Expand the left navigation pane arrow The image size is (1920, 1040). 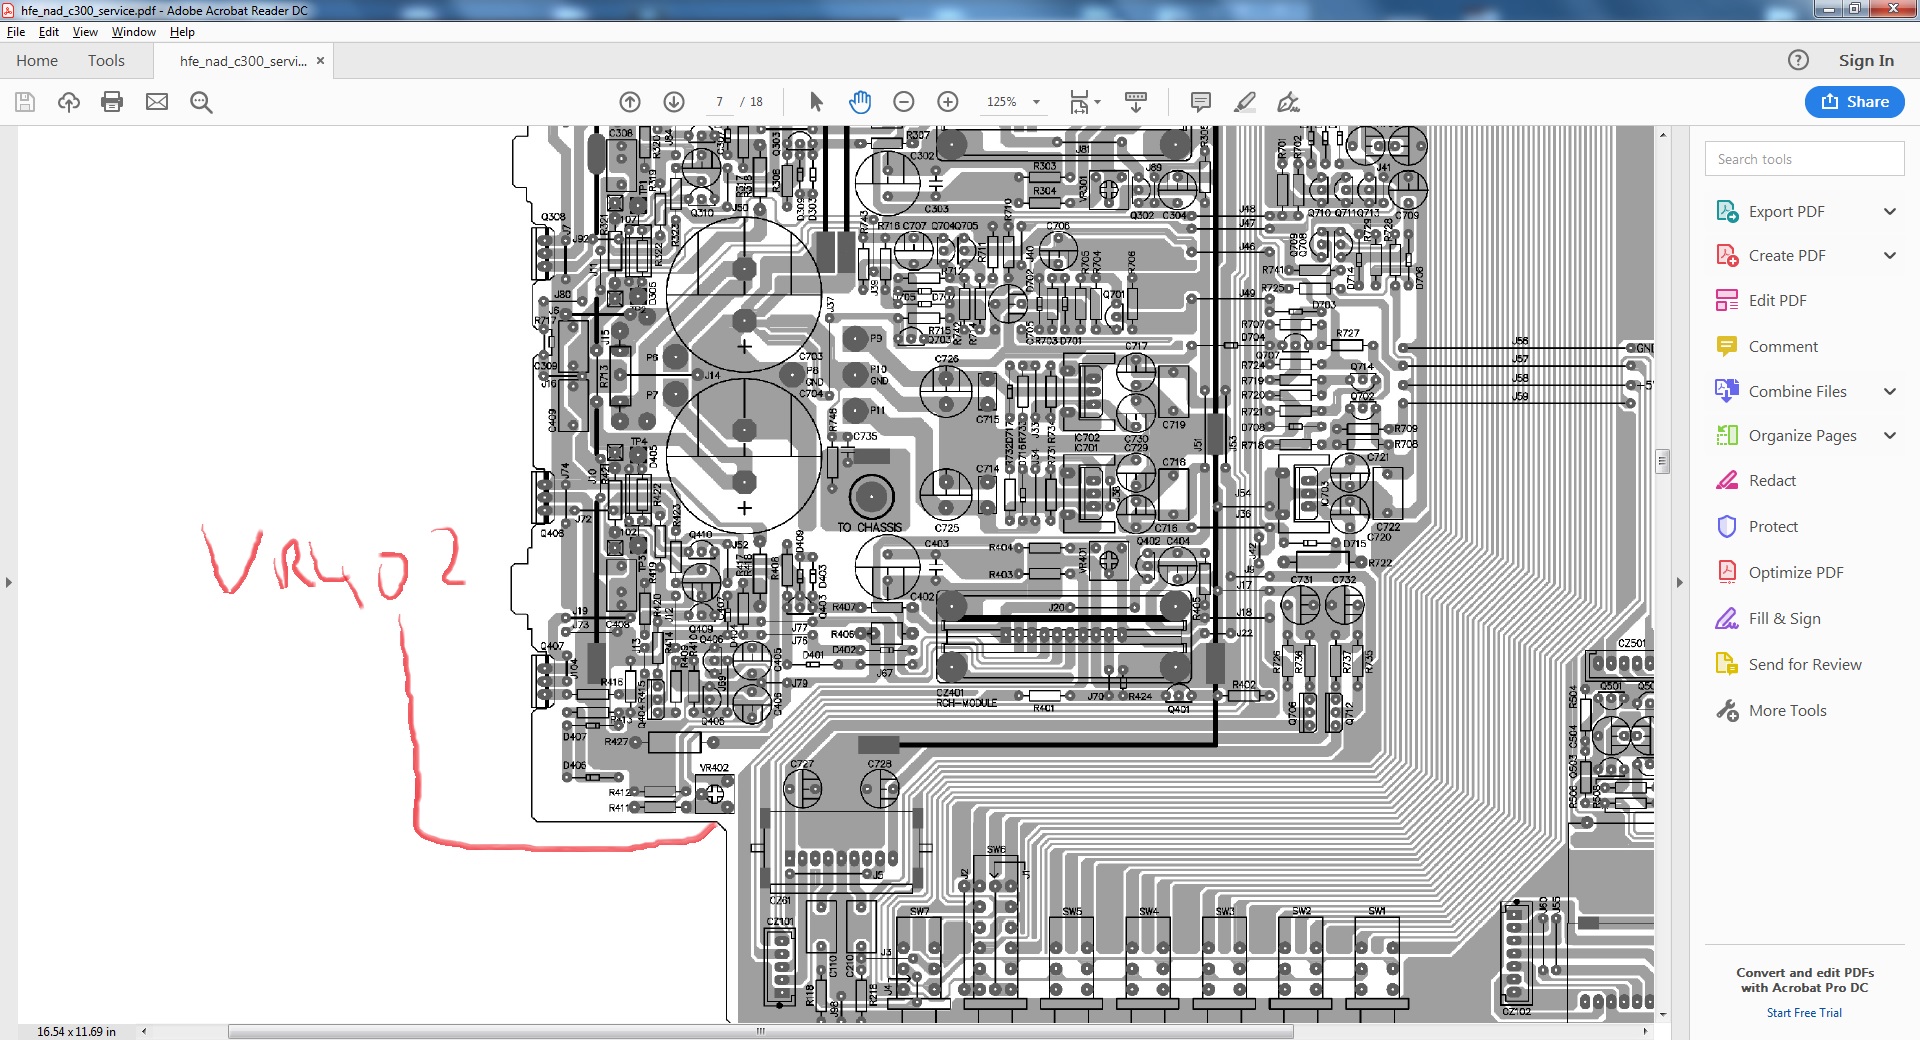(9, 582)
